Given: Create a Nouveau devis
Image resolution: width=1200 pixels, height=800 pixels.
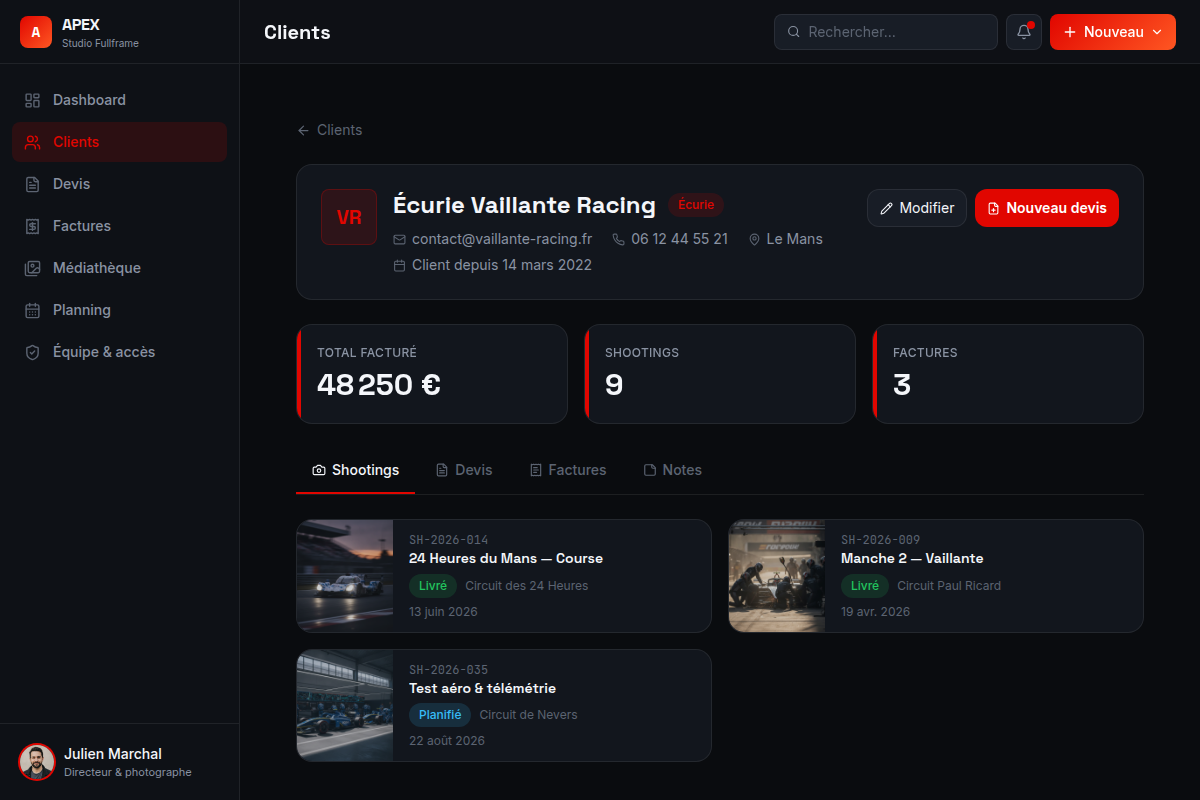Looking at the screenshot, I should coord(1047,208).
